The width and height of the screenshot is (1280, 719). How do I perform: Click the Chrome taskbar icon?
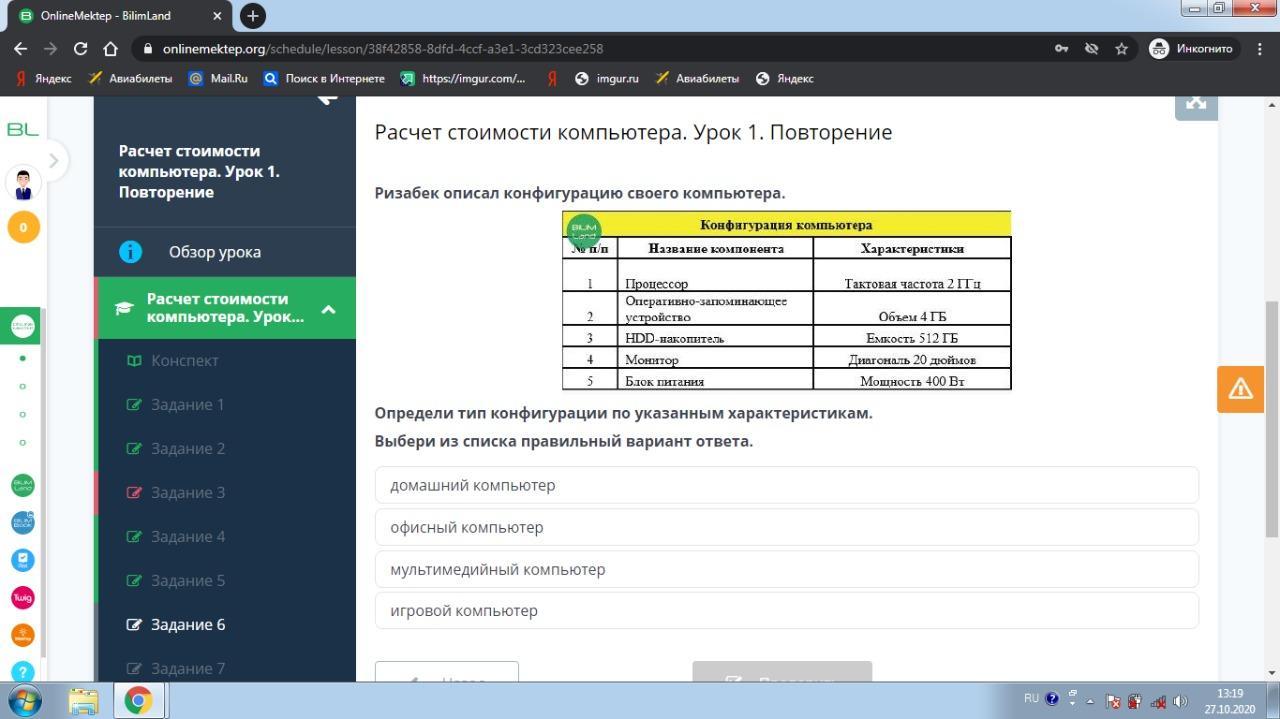[x=138, y=701]
